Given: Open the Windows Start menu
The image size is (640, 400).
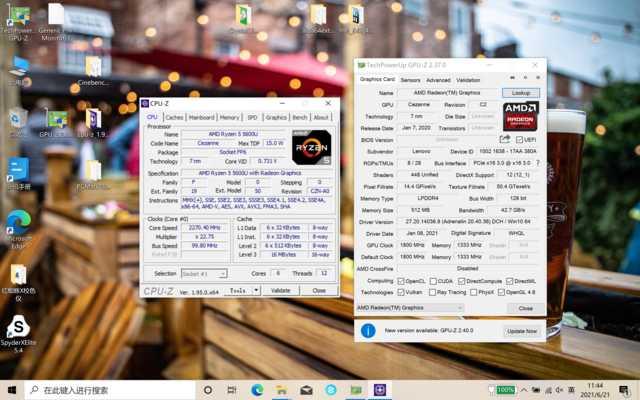Looking at the screenshot, I should [12, 390].
